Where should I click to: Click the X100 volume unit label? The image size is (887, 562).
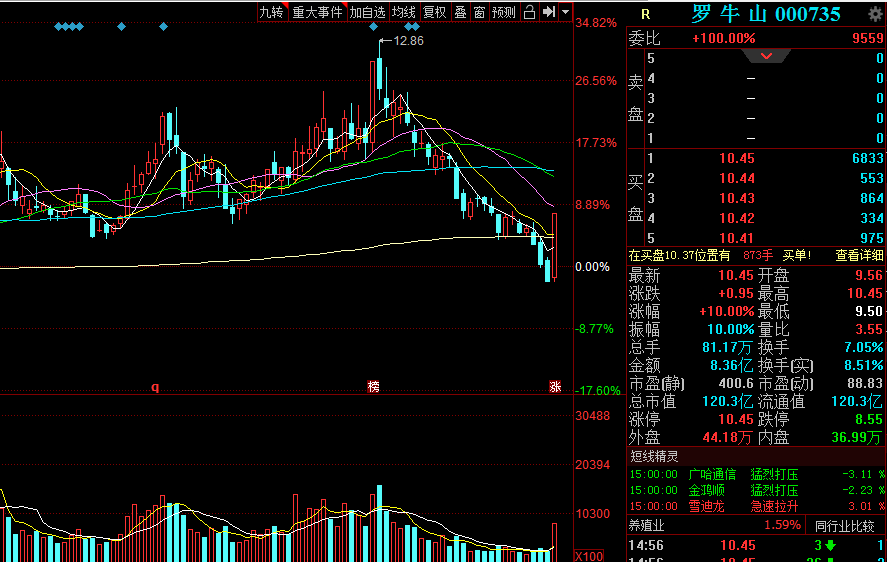[588, 555]
